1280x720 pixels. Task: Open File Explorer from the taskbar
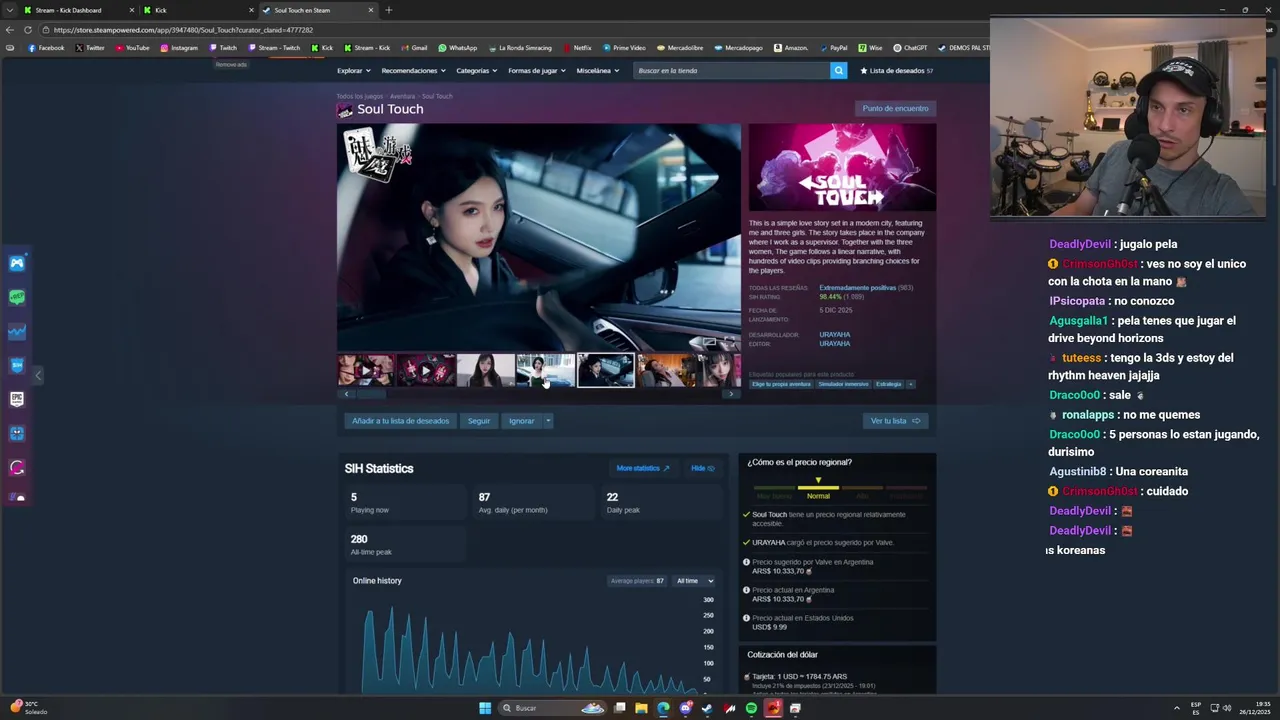click(641, 708)
